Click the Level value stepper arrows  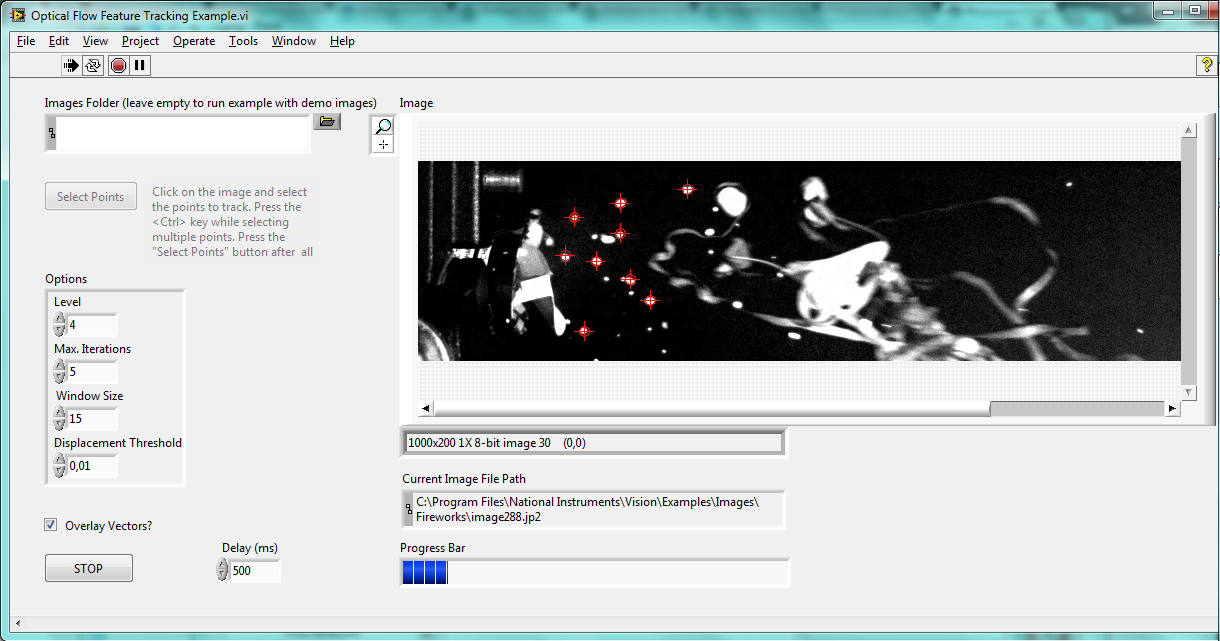click(x=60, y=325)
